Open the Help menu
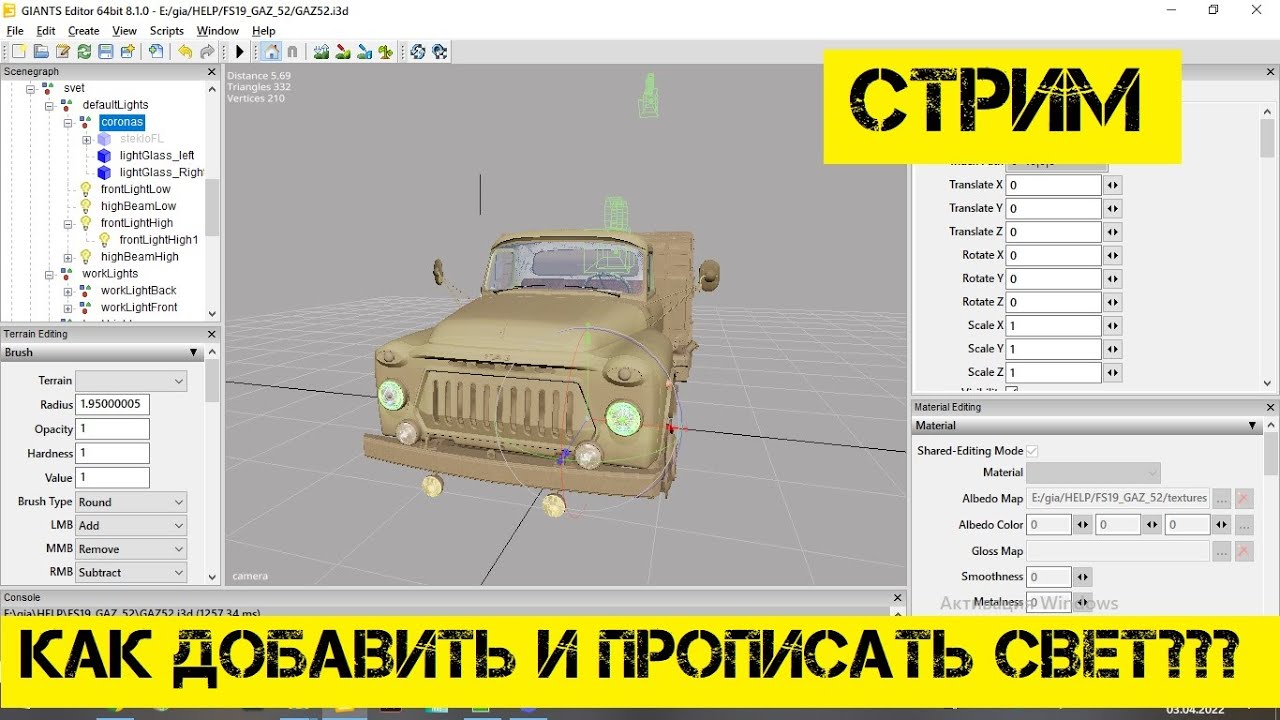1280x720 pixels. coord(263,31)
